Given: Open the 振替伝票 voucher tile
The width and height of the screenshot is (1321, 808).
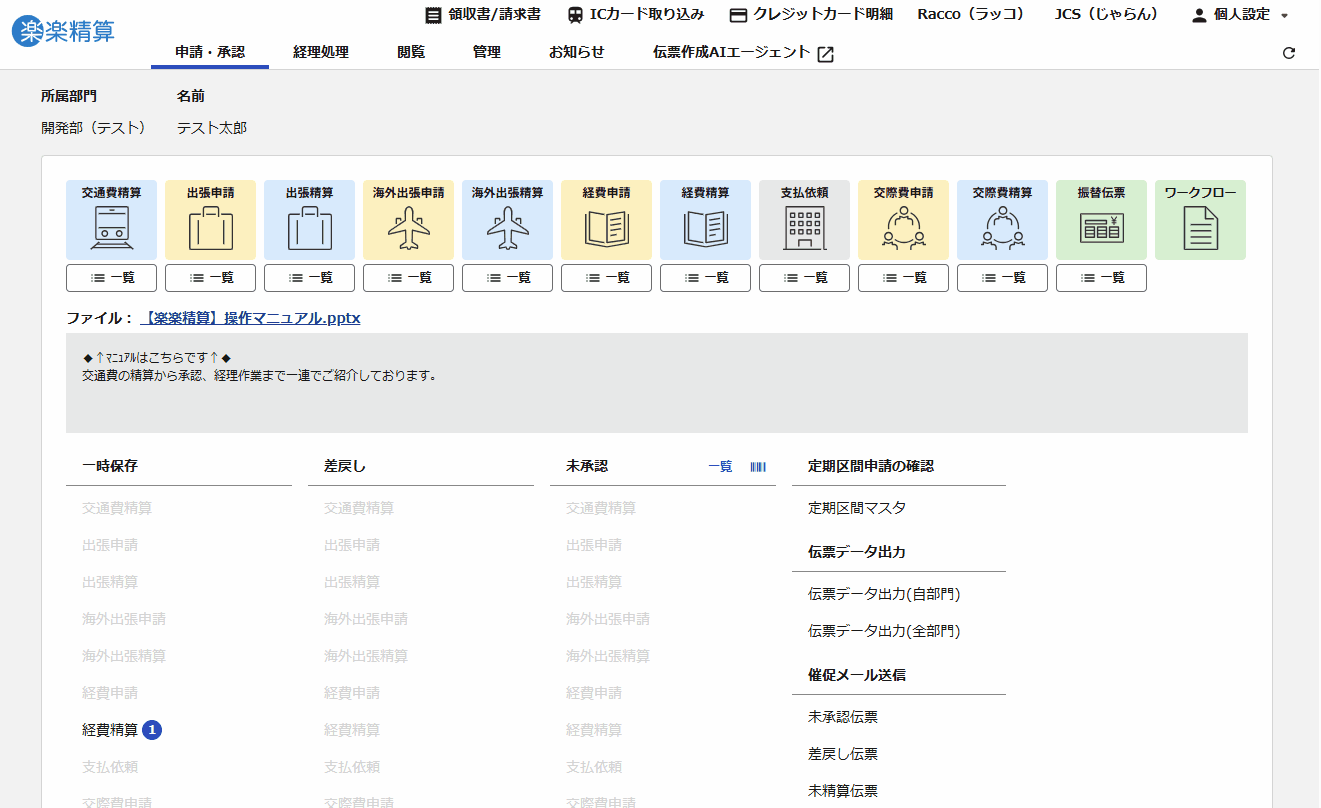Looking at the screenshot, I should click(x=1101, y=220).
